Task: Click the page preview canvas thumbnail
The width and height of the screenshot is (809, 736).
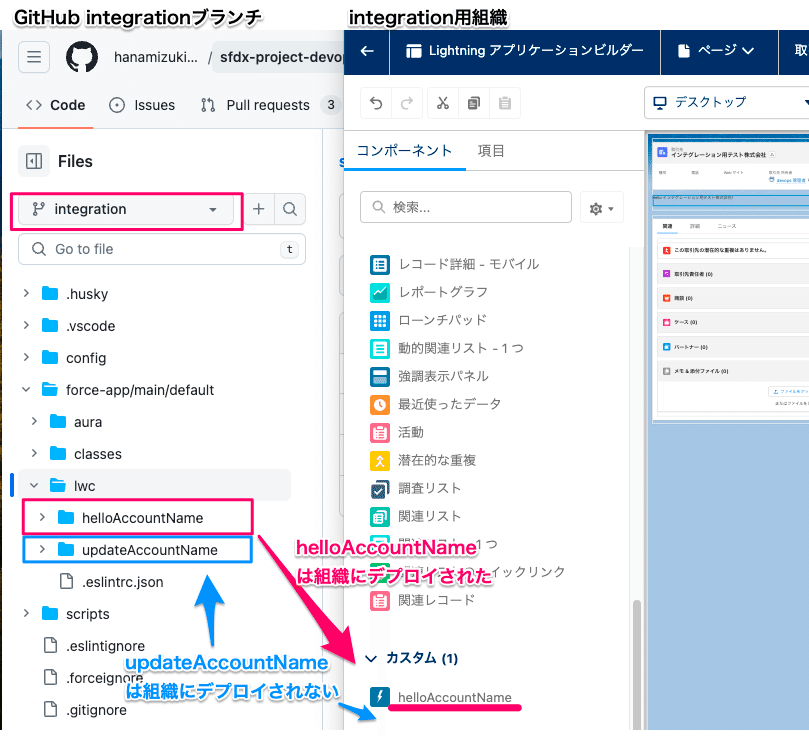Action: pos(730,280)
